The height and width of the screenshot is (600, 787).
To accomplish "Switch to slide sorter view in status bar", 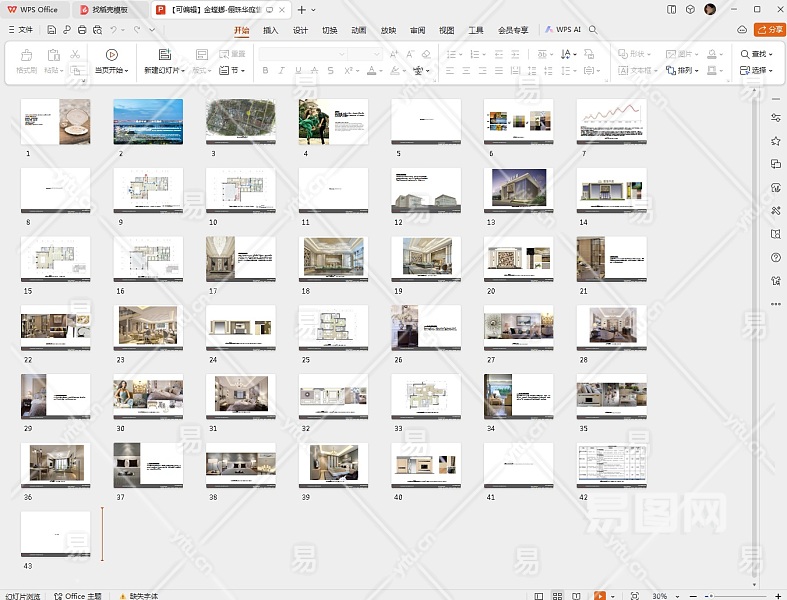I will (557, 596).
